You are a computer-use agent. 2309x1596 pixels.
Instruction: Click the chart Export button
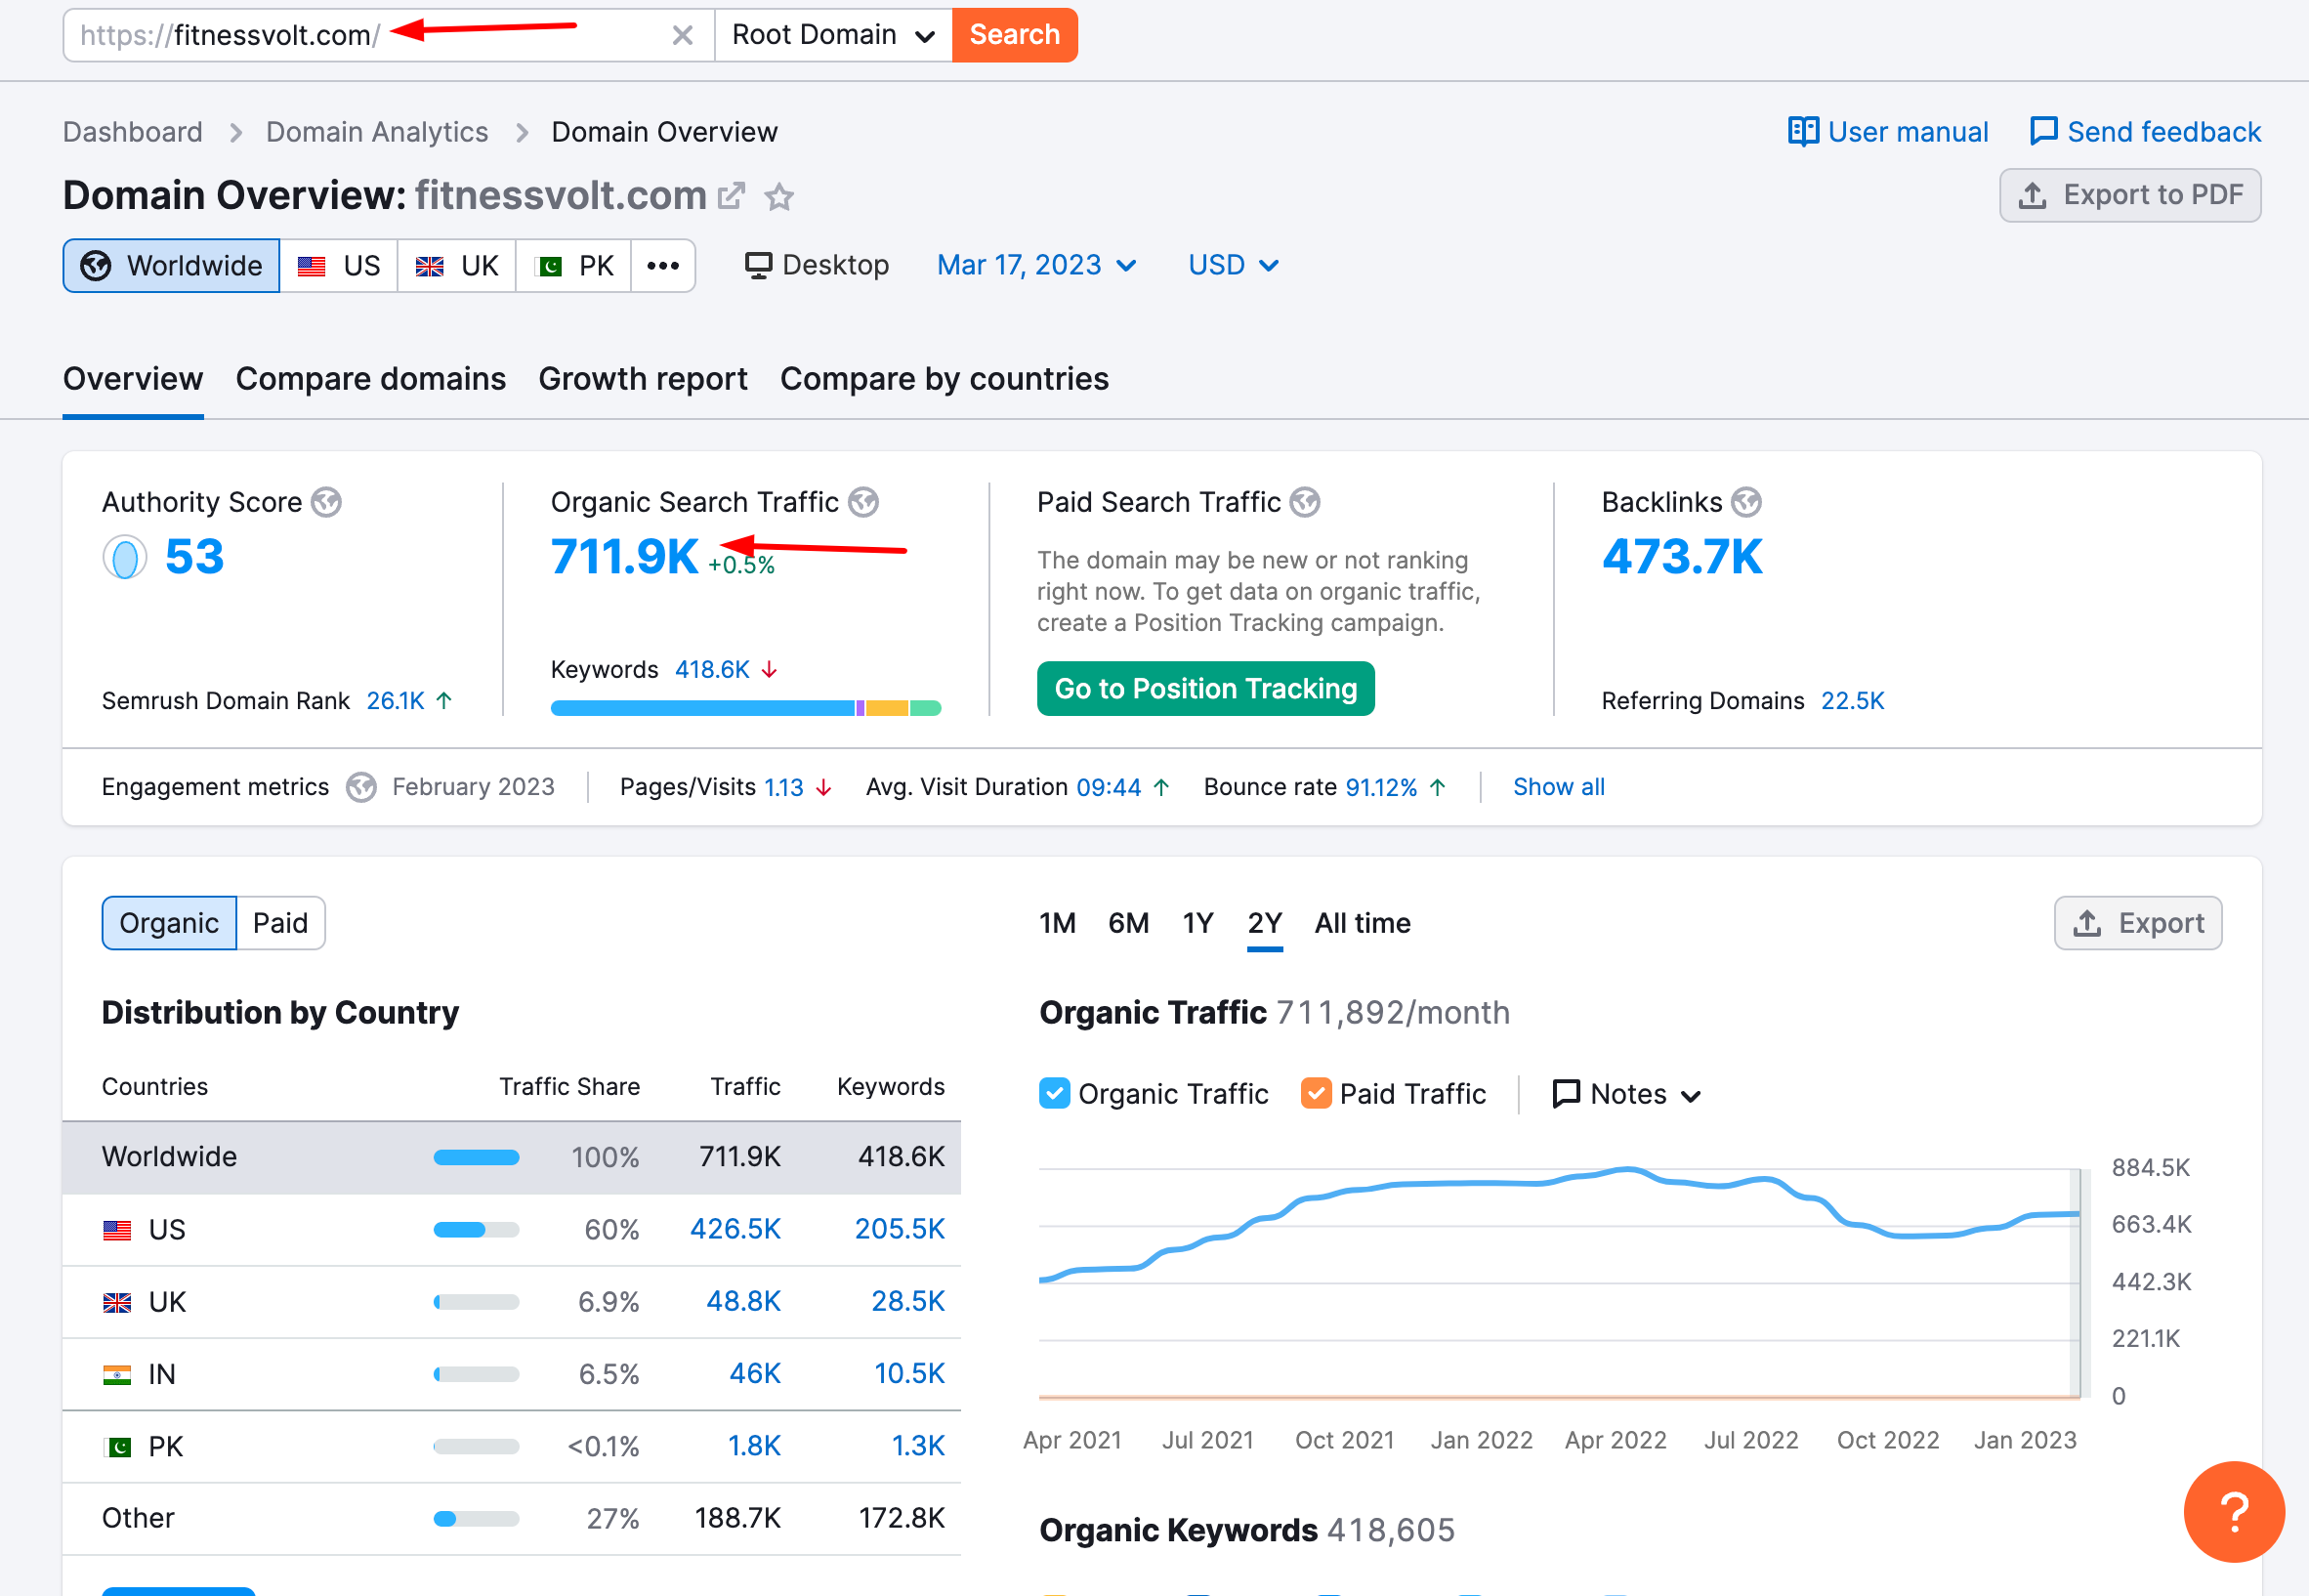point(2138,923)
